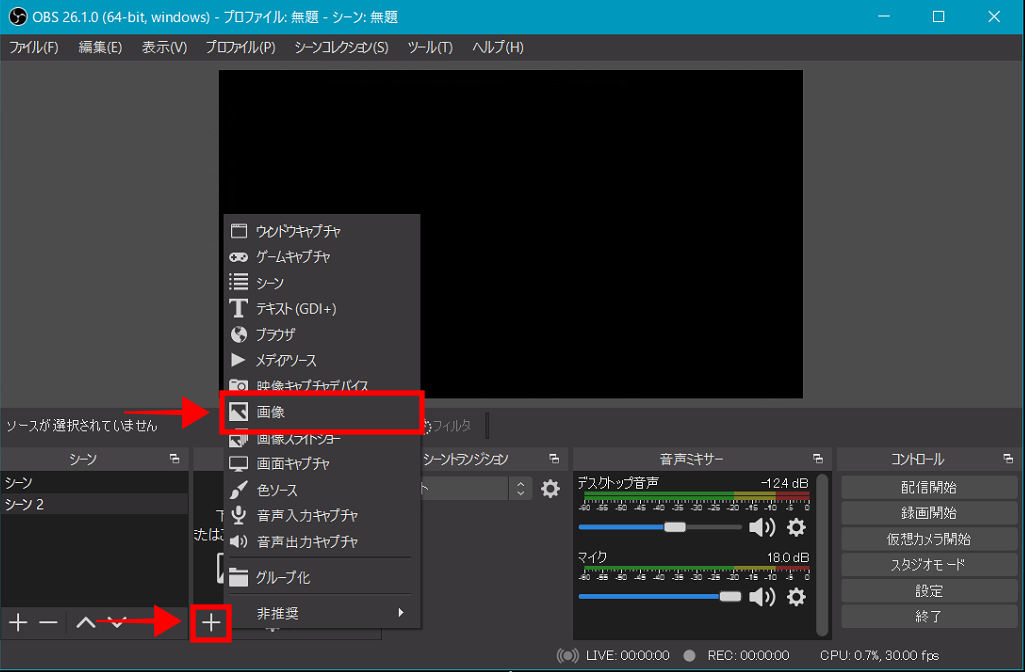
Task: Click the picture icon next to 画像
Action: pyautogui.click(x=239, y=411)
